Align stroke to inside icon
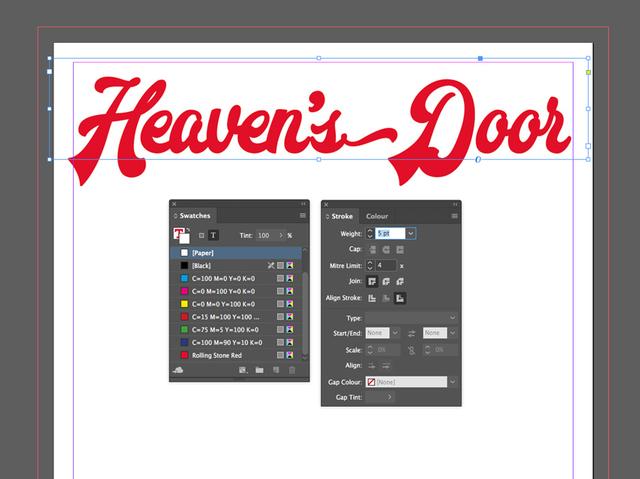 (386, 298)
